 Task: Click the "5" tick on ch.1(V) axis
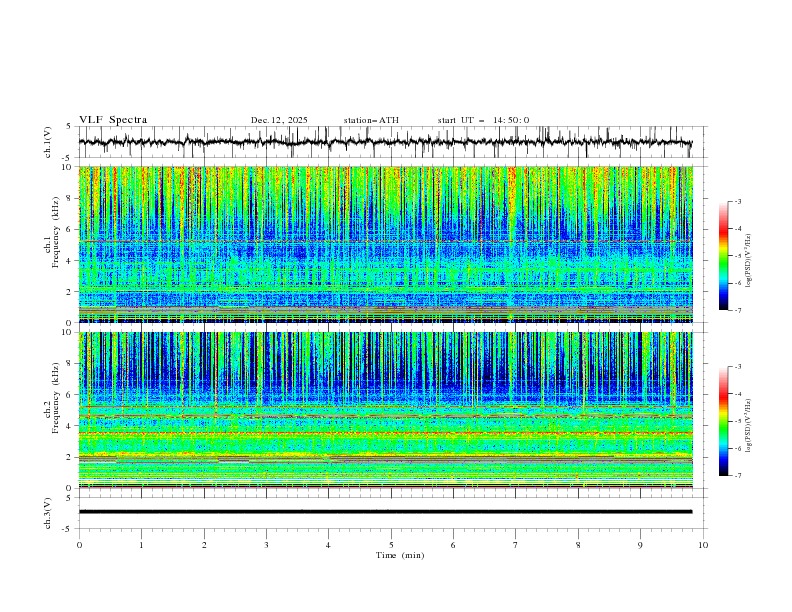[69, 127]
